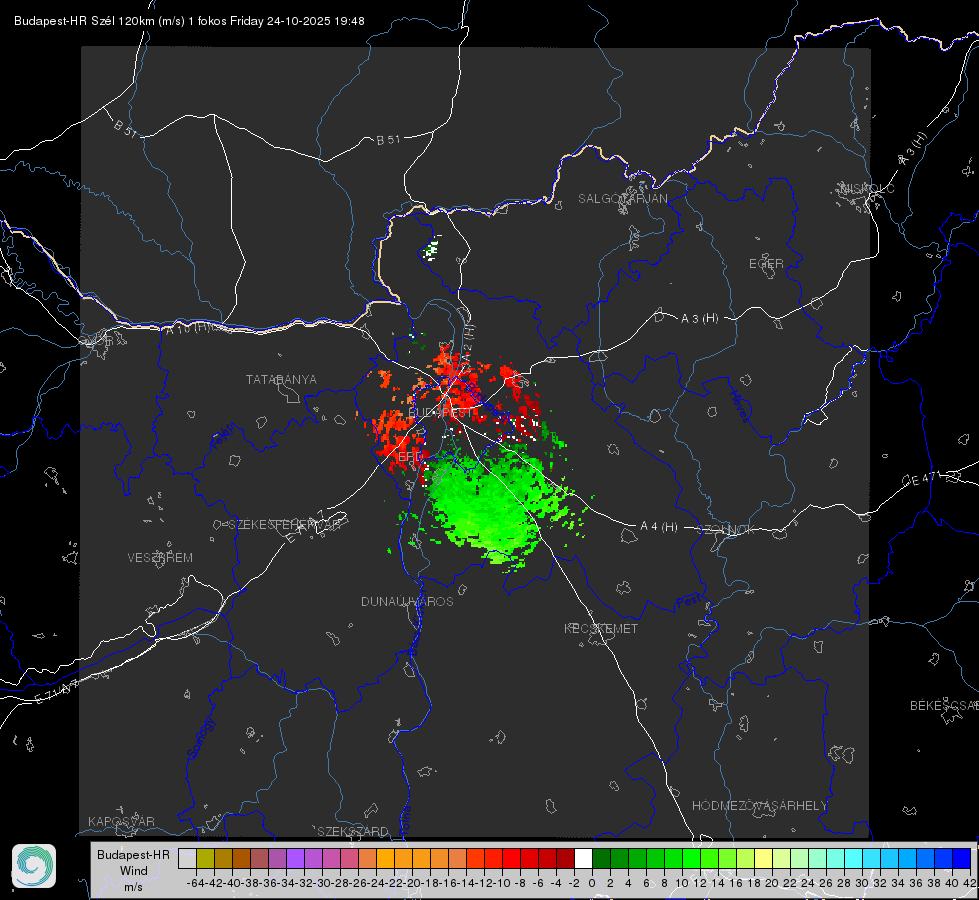Pick the olive legend swatch above -64
Viewport: 979px width, 900px height.
205,859
